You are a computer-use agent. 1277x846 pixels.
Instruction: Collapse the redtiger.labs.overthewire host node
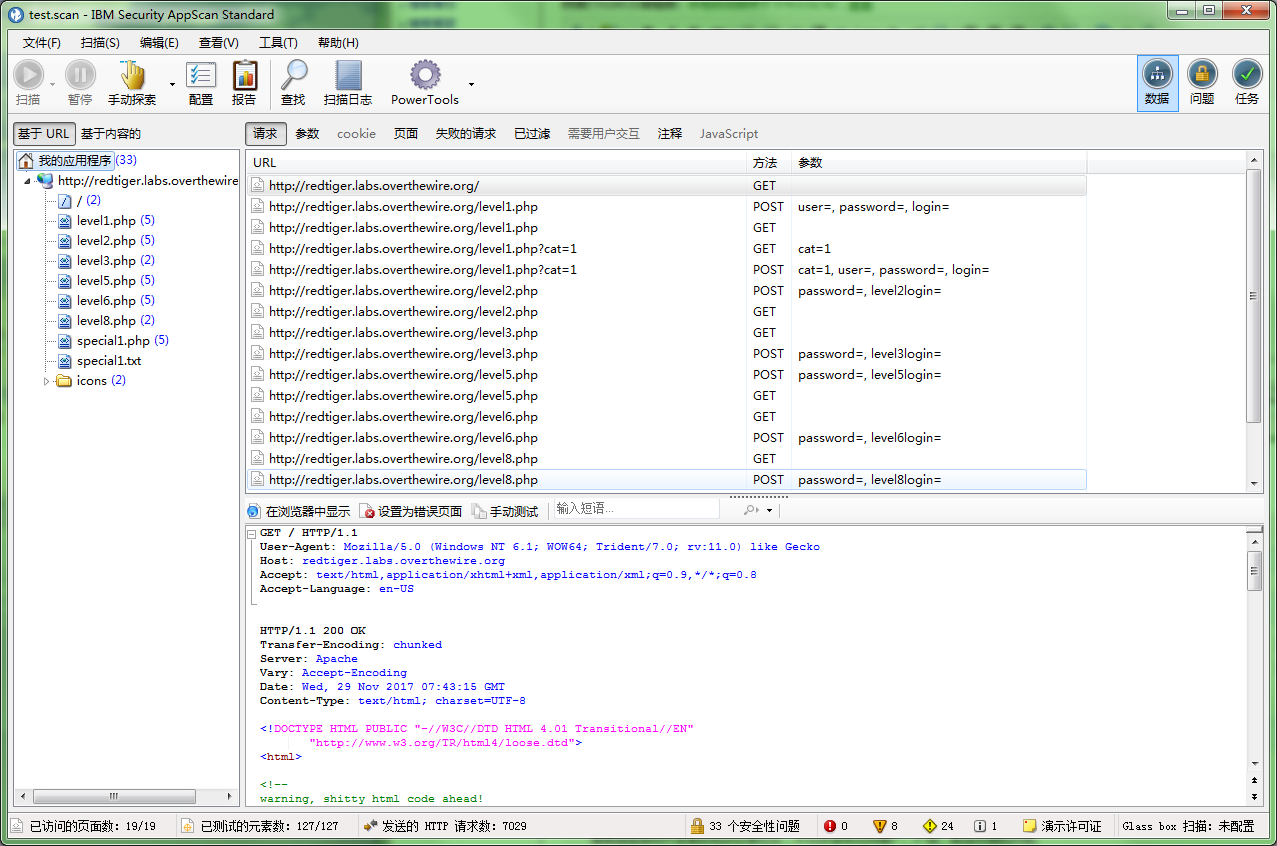click(x=27, y=181)
